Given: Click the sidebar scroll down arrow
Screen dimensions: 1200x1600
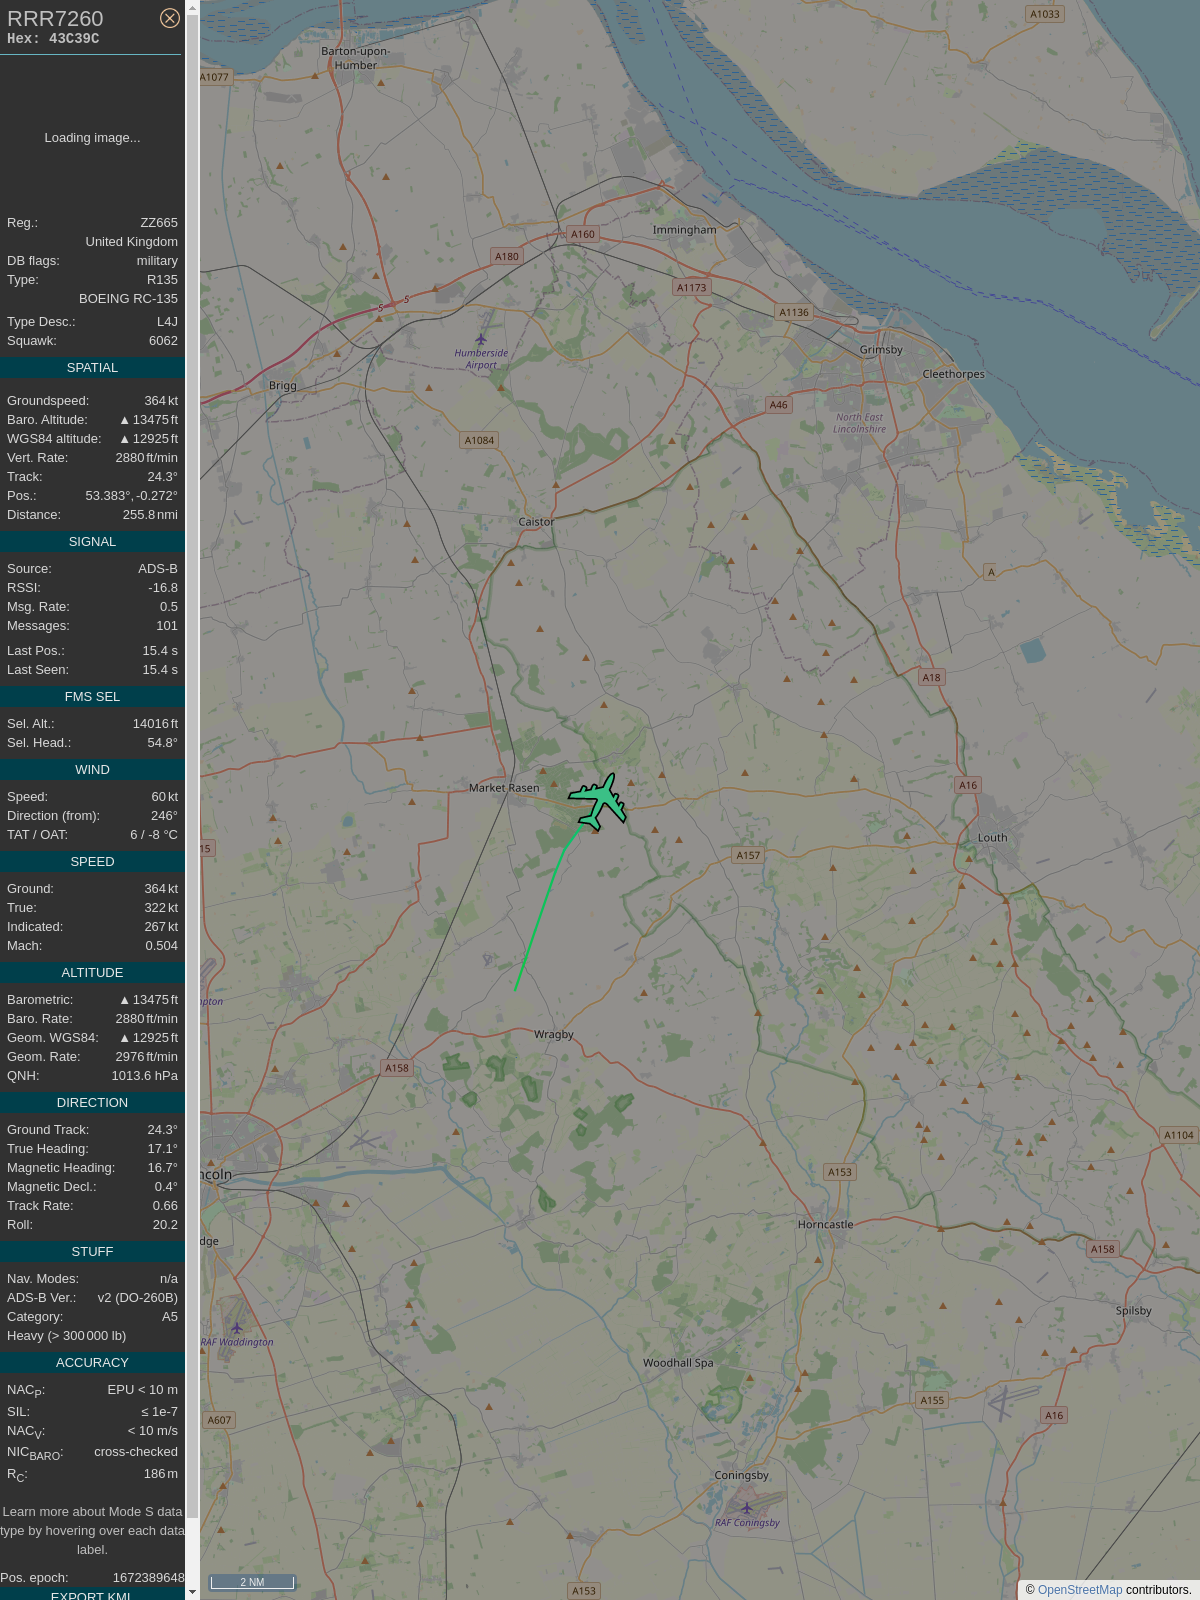Looking at the screenshot, I should point(192,1591).
